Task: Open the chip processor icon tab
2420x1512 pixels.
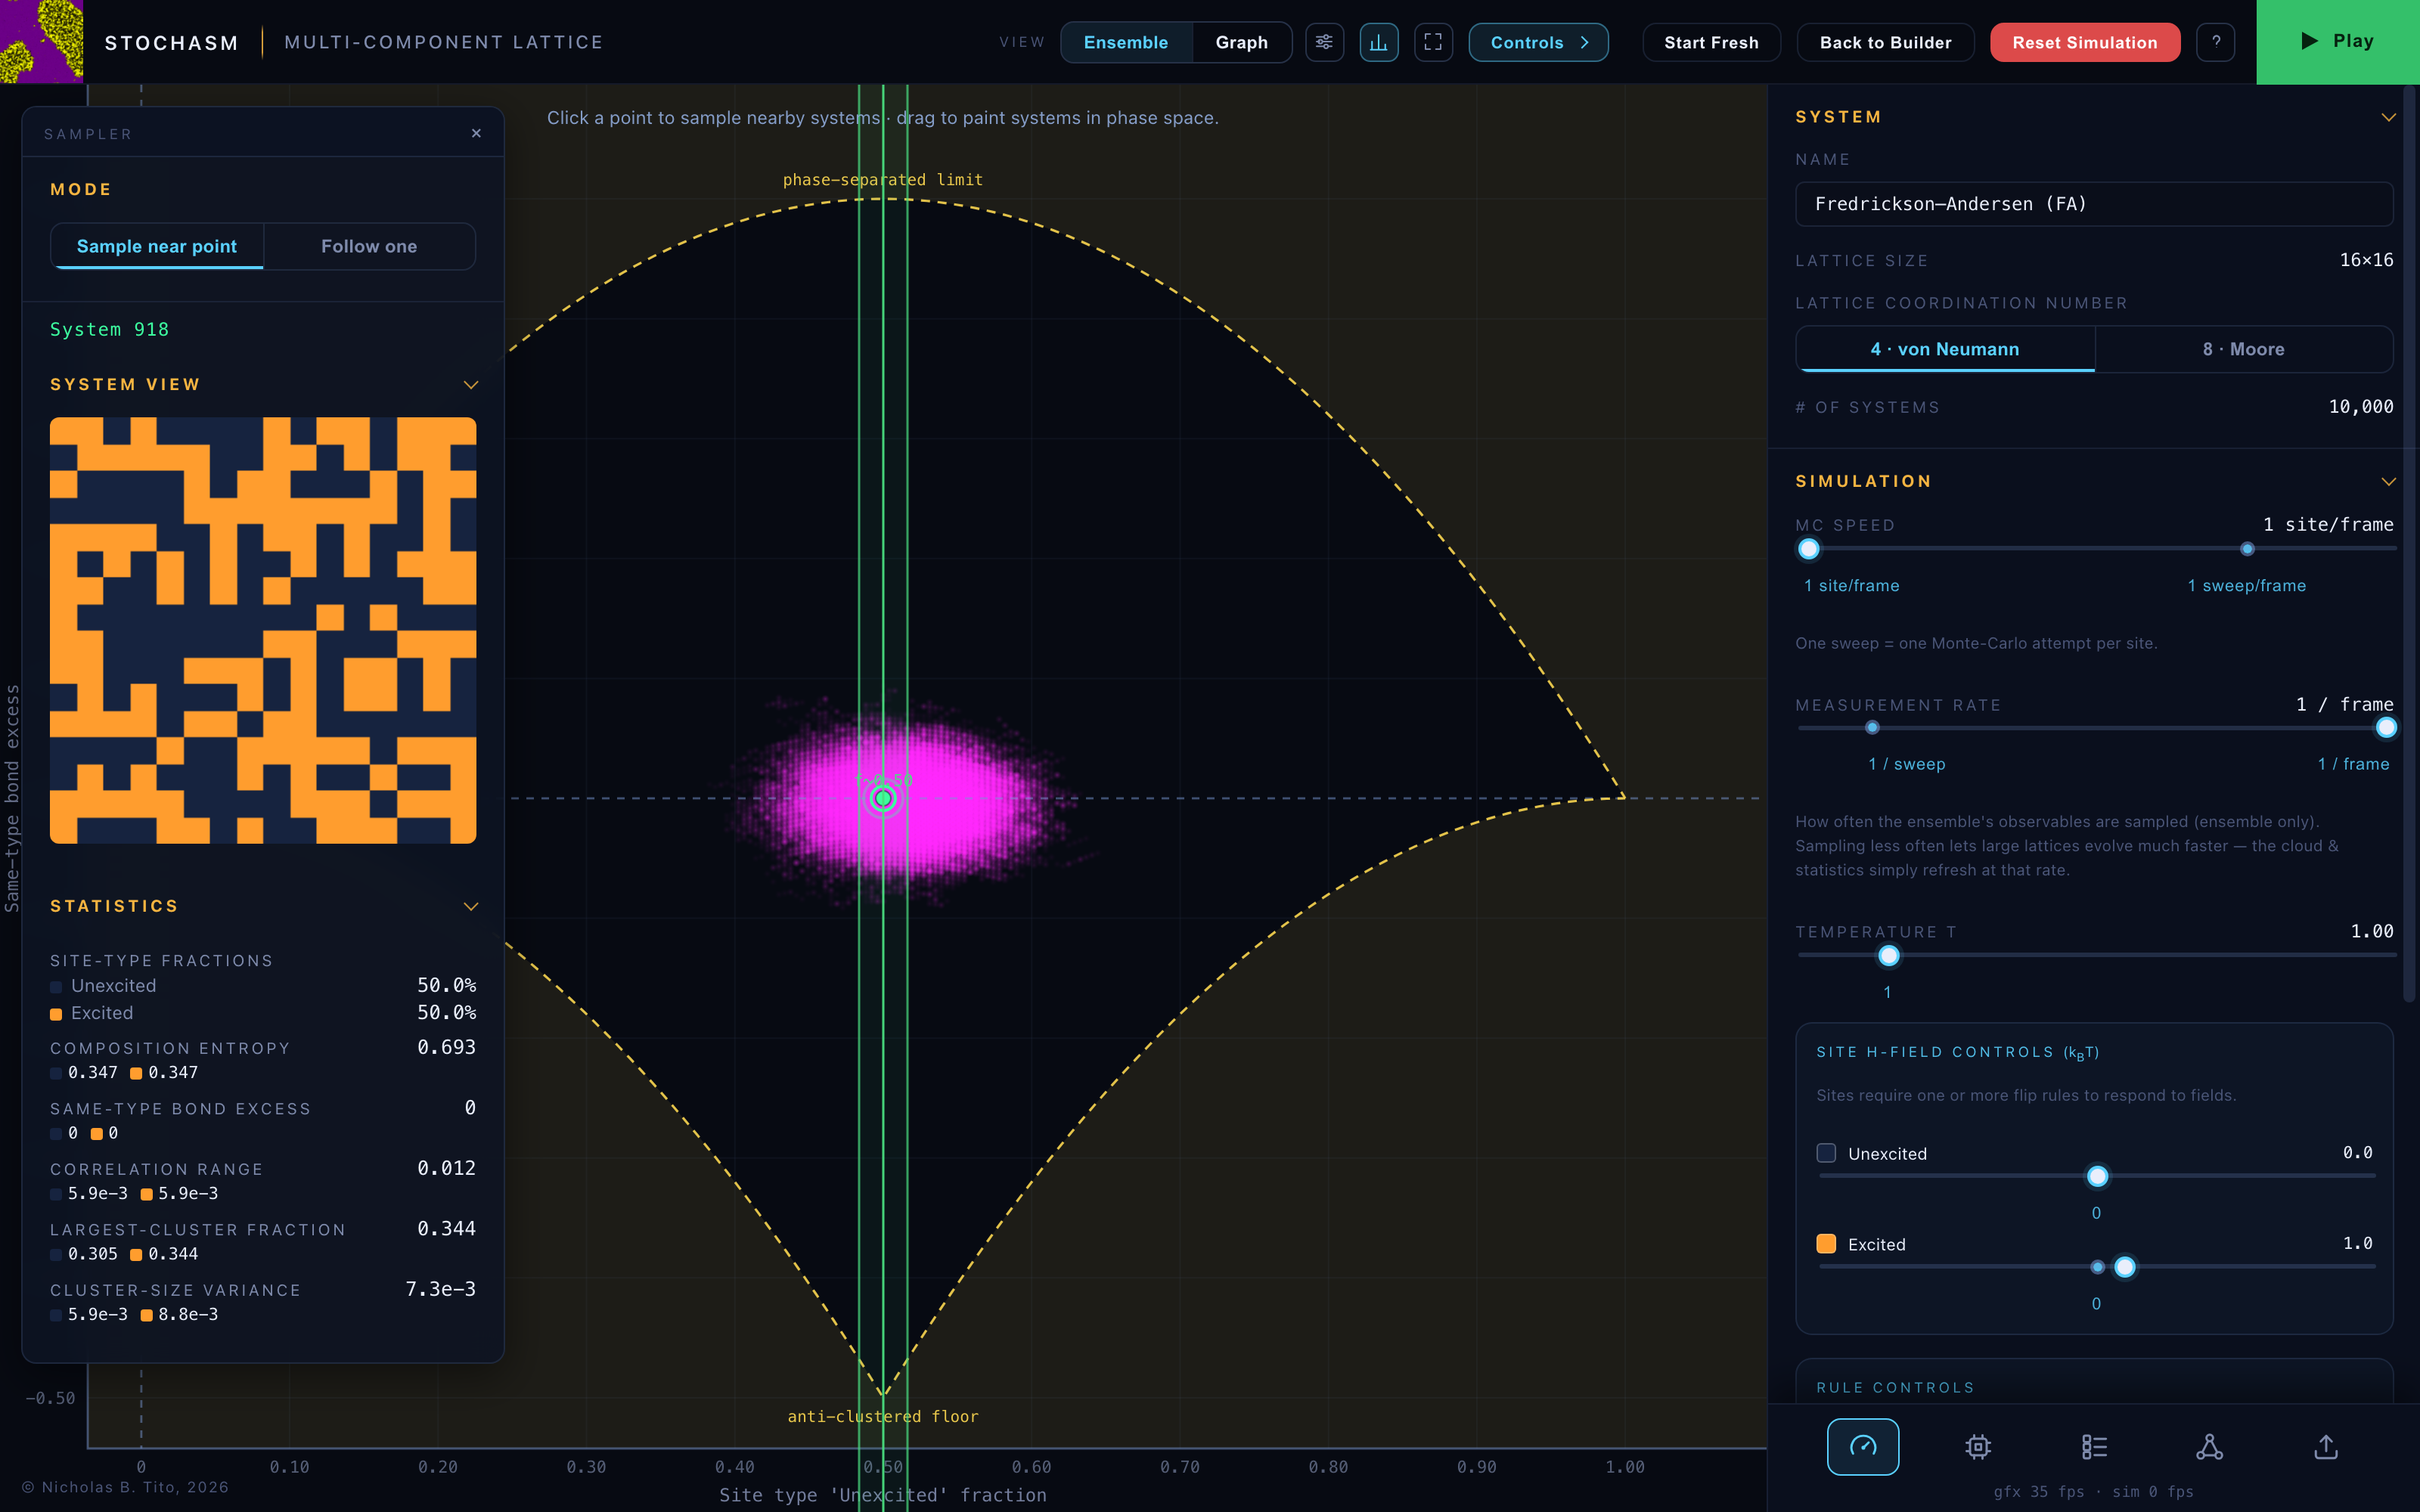Action: click(1978, 1446)
